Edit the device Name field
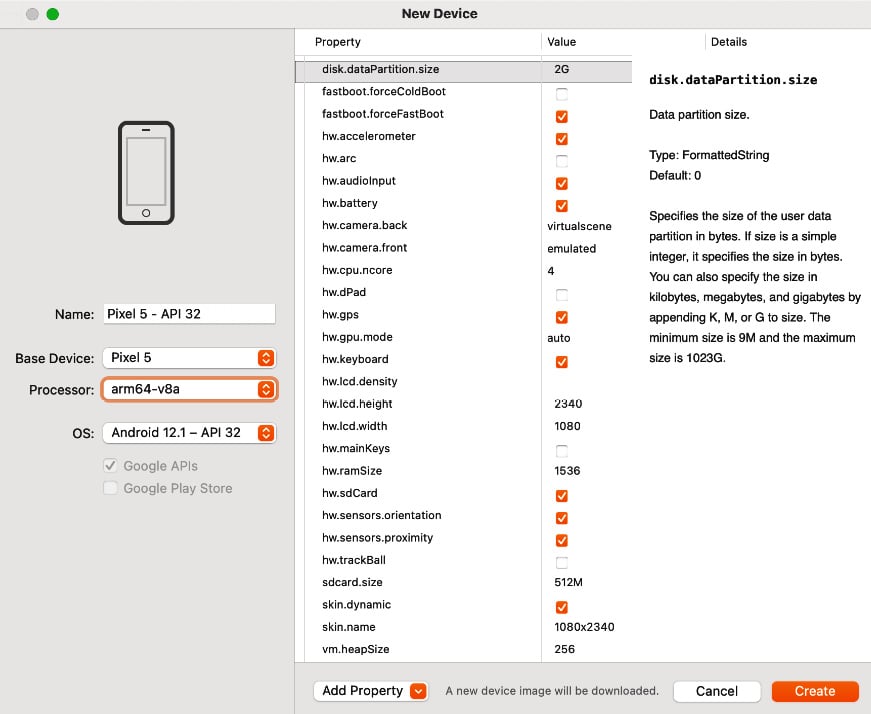The image size is (871, 714). coord(189,314)
